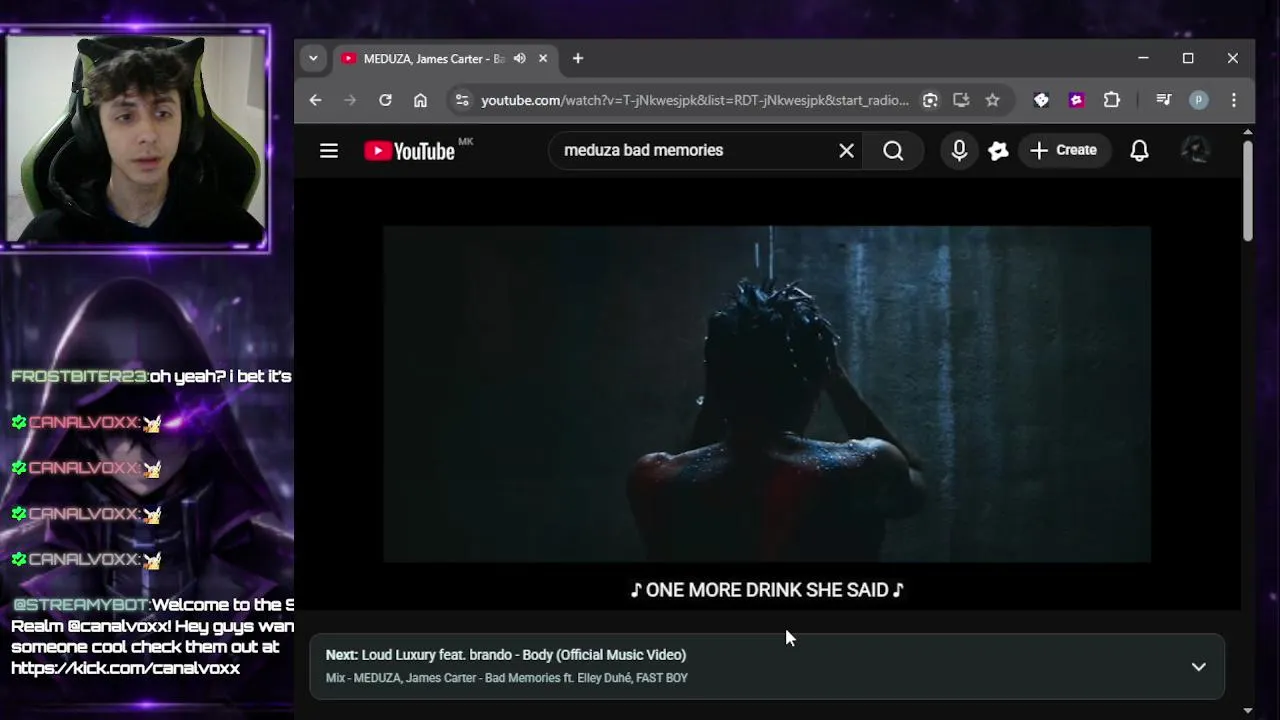This screenshot has width=1280, height=720.
Task: Click the @STREAMYBOT welcome message
Action: (152, 636)
